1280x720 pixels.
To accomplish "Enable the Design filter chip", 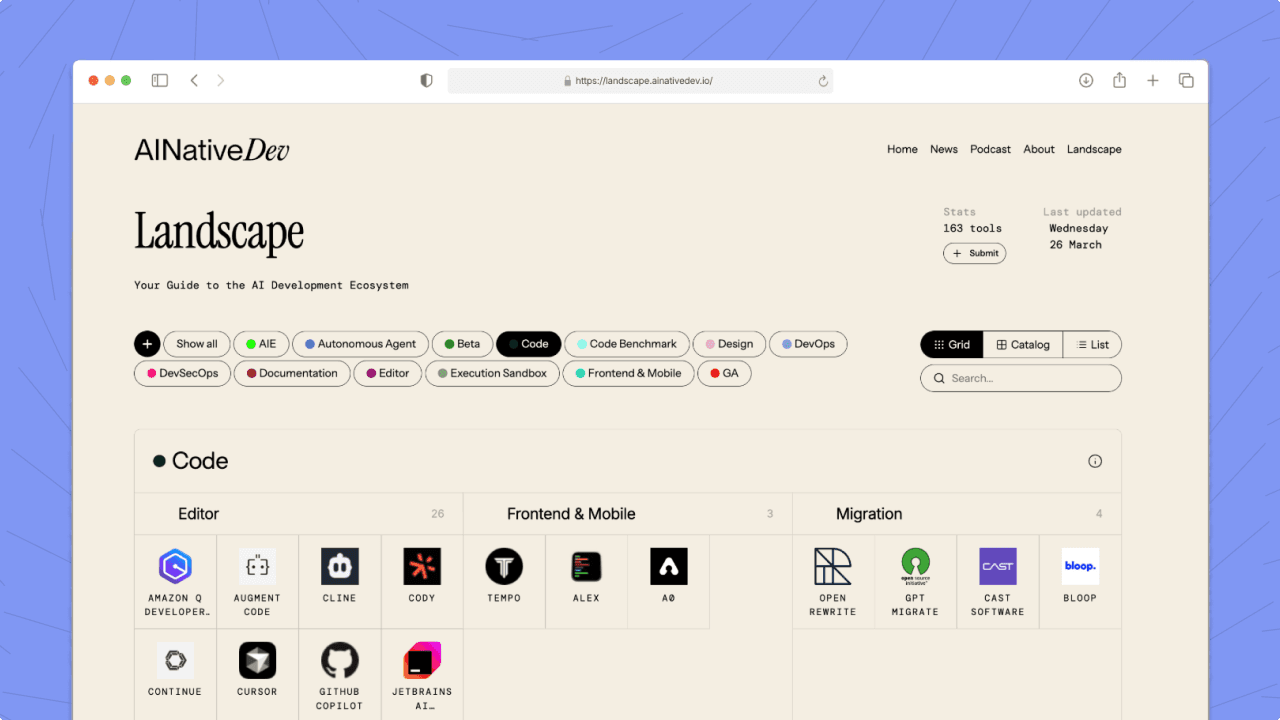I will tap(730, 344).
